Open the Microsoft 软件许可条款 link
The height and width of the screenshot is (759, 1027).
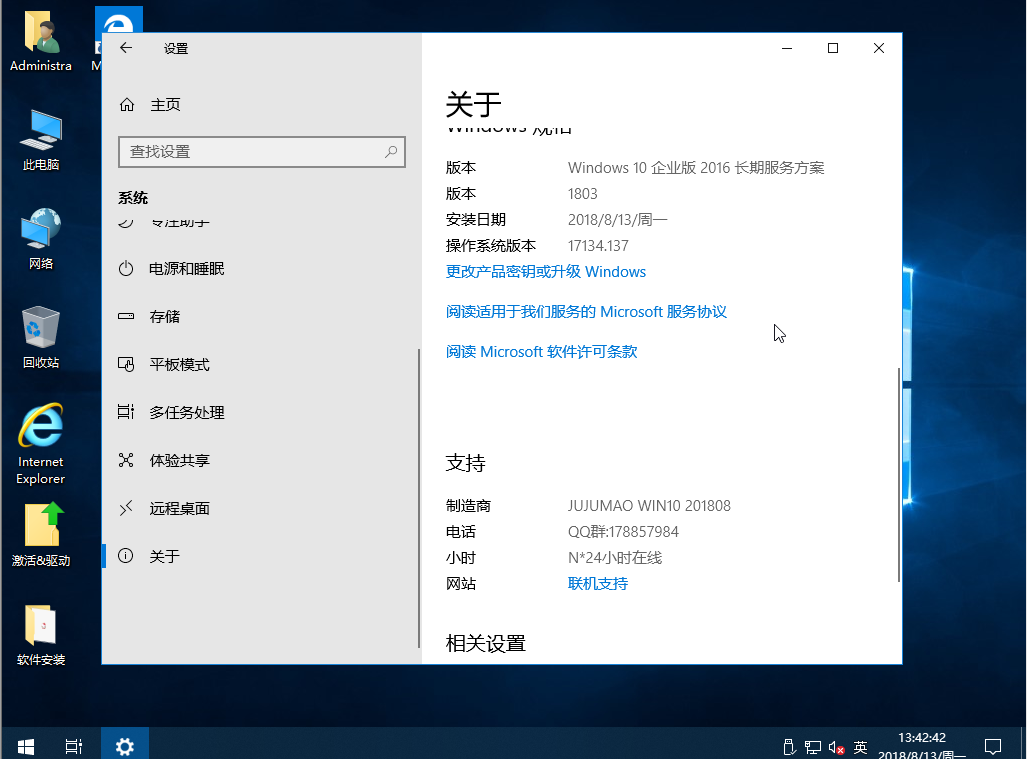pyautogui.click(x=542, y=352)
